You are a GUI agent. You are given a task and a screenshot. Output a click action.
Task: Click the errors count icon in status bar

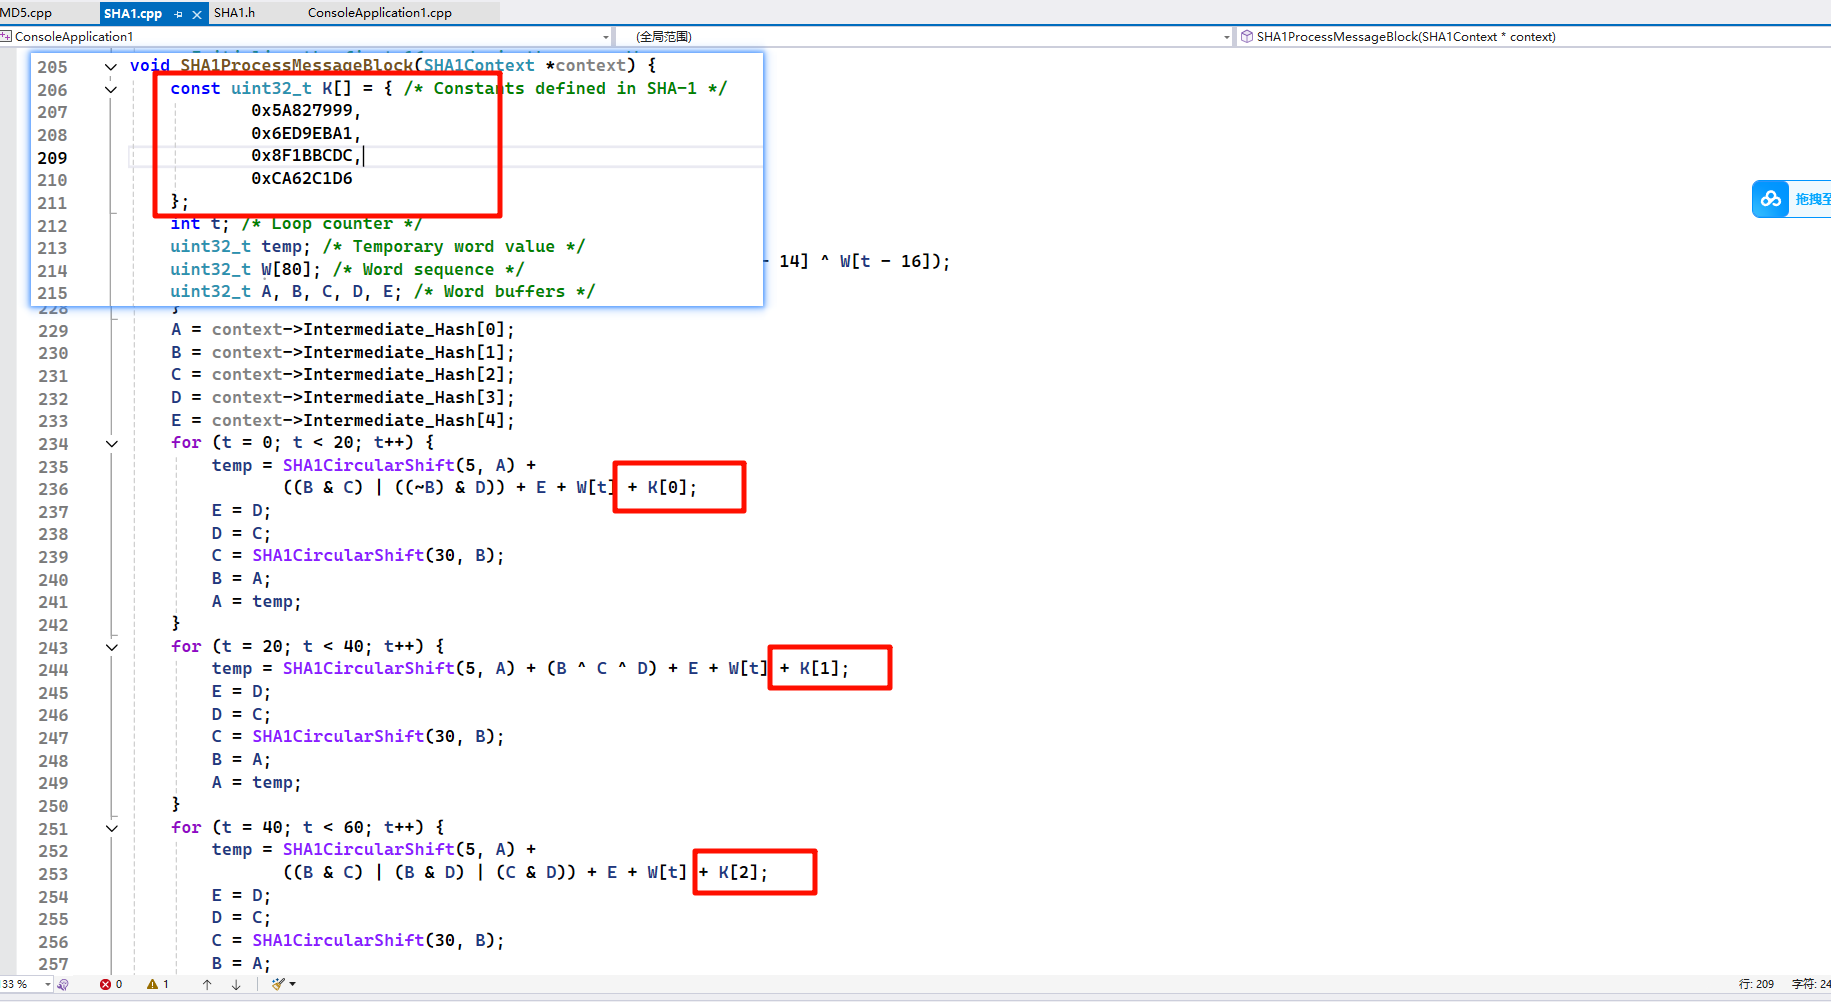pyautogui.click(x=106, y=984)
